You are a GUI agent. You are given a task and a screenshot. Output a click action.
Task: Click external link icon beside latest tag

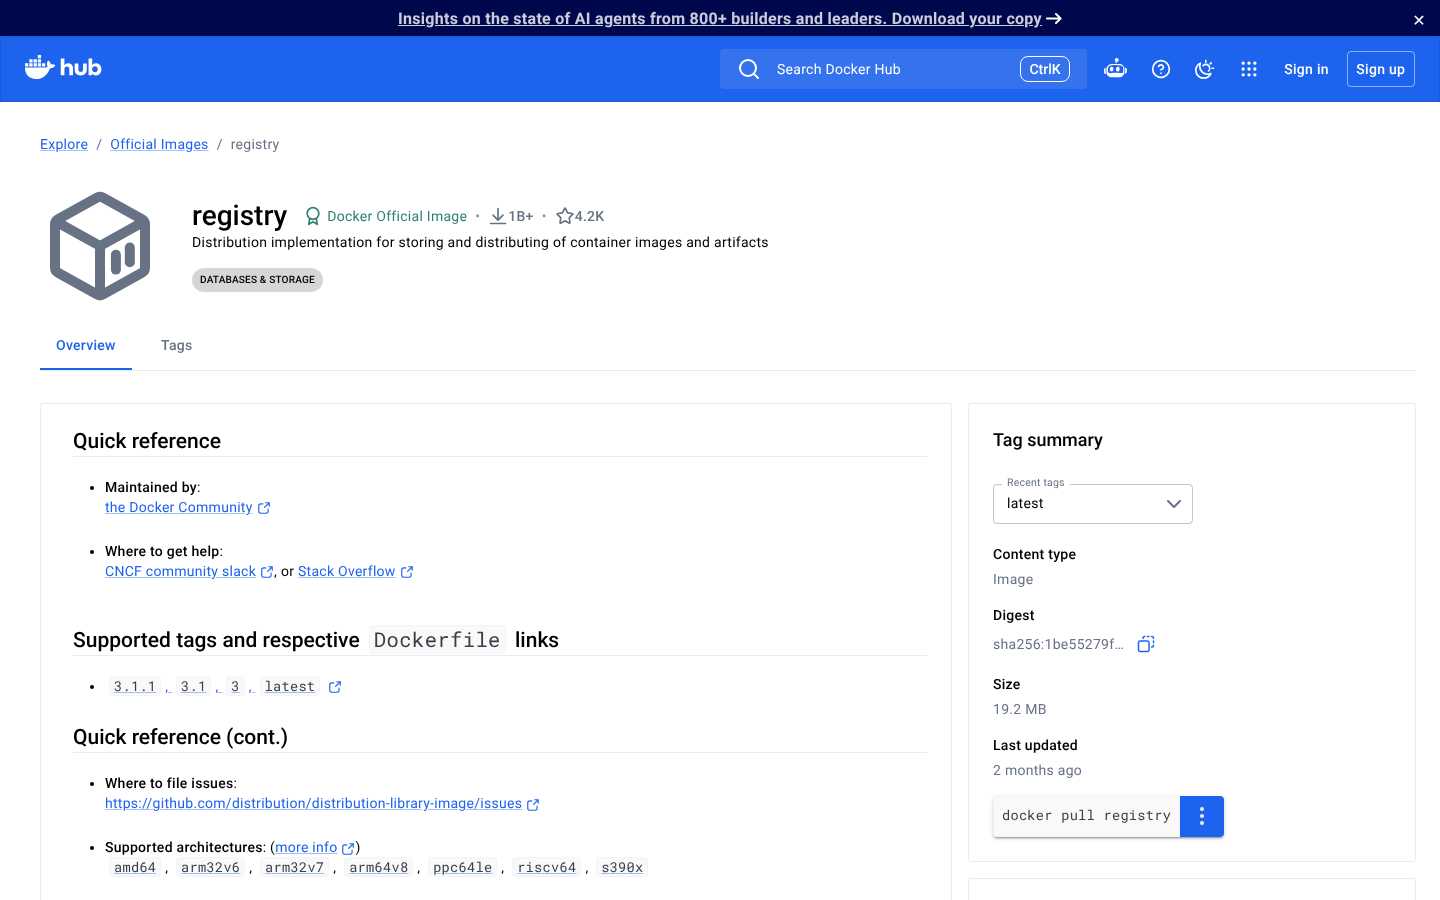[335, 687]
